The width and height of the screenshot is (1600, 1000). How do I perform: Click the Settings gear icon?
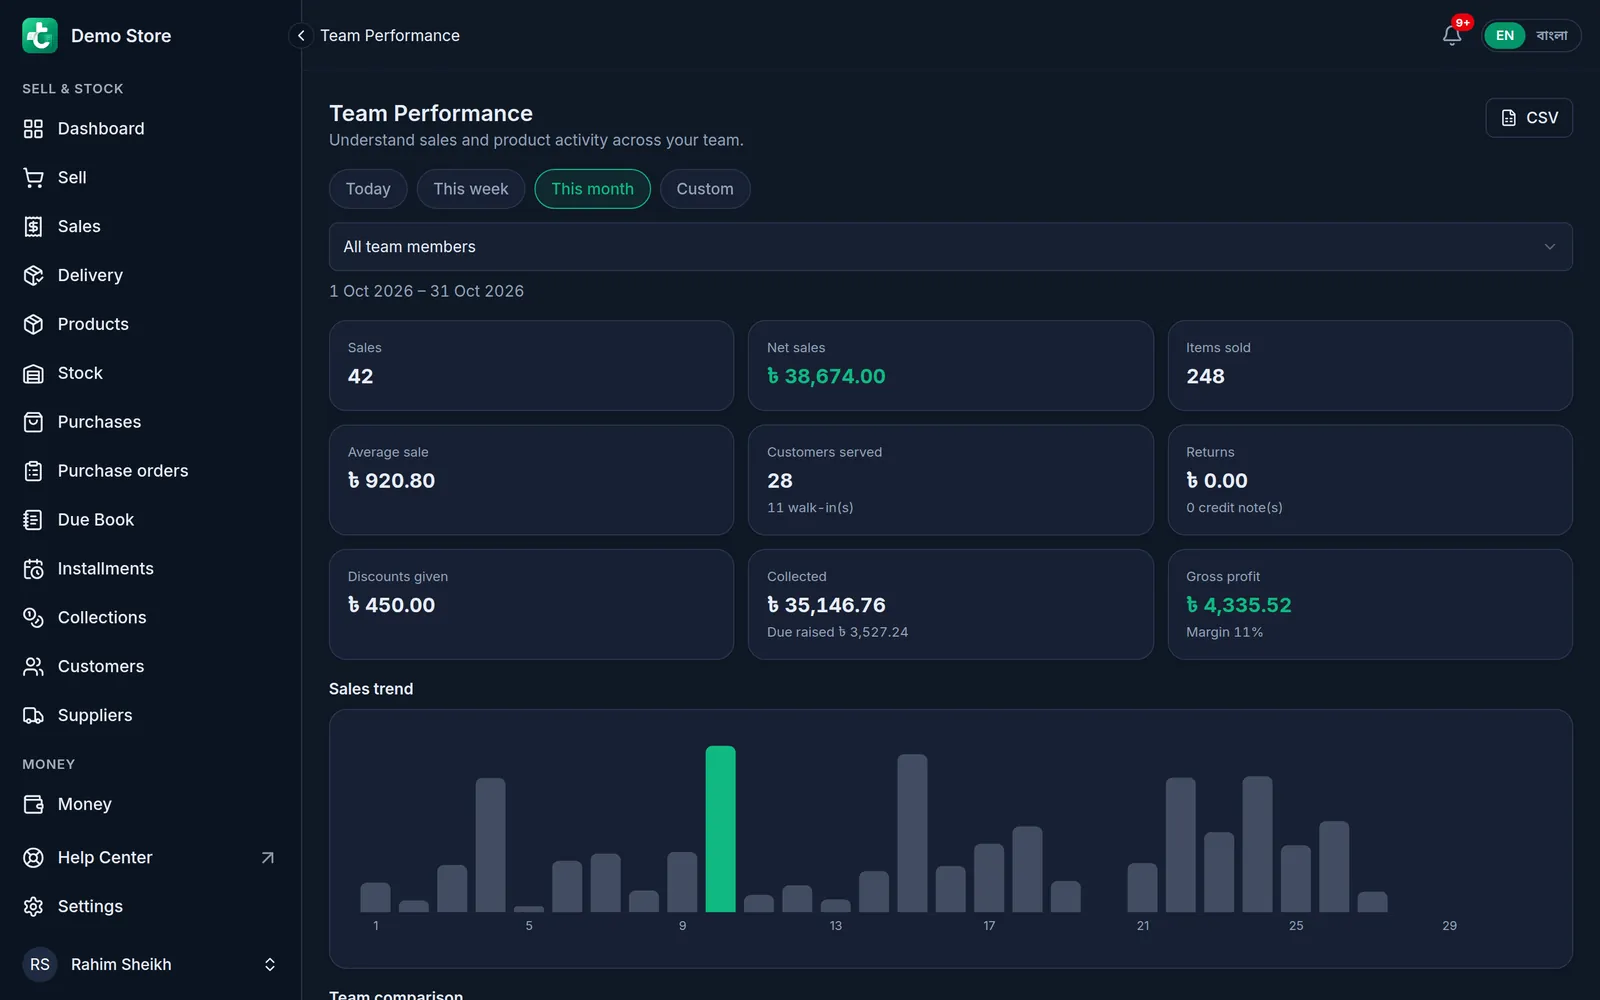(33, 907)
